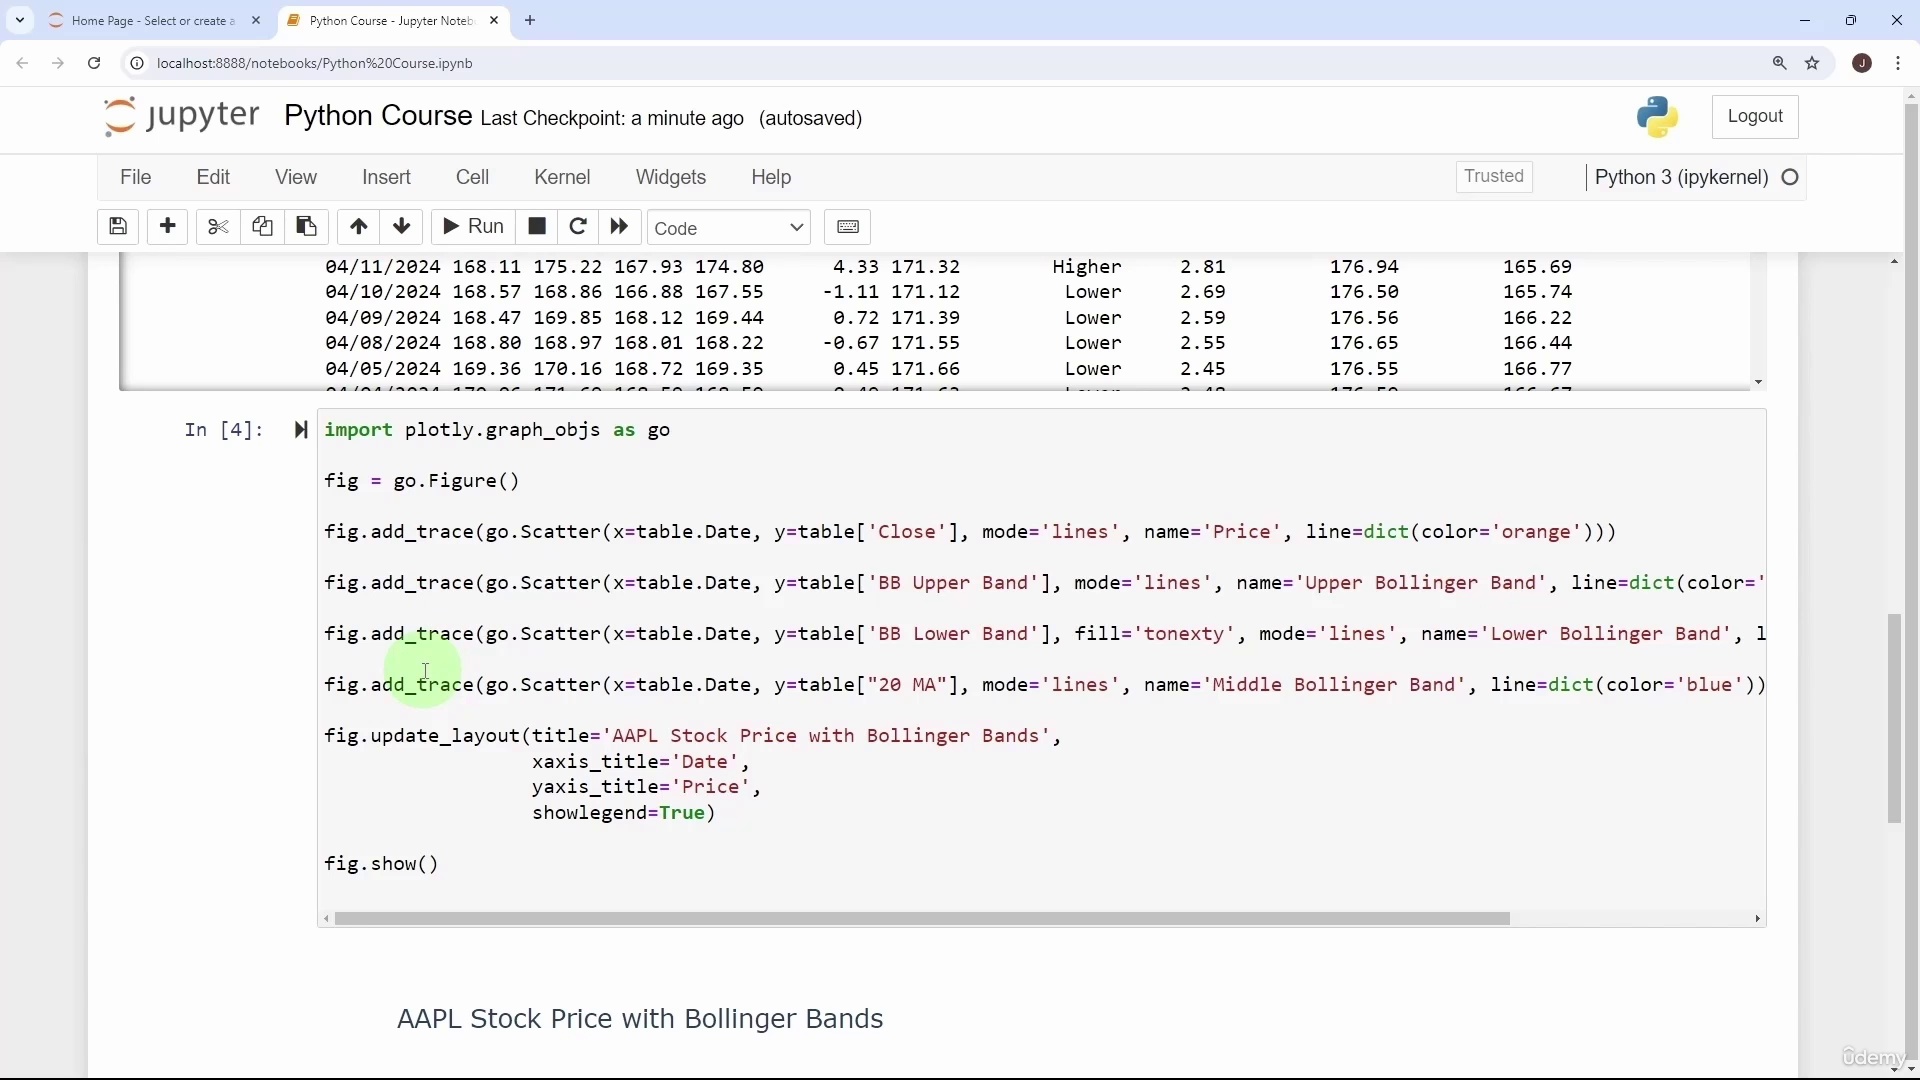This screenshot has height=1080, width=1920.
Task: Open the View menu
Action: [296, 178]
